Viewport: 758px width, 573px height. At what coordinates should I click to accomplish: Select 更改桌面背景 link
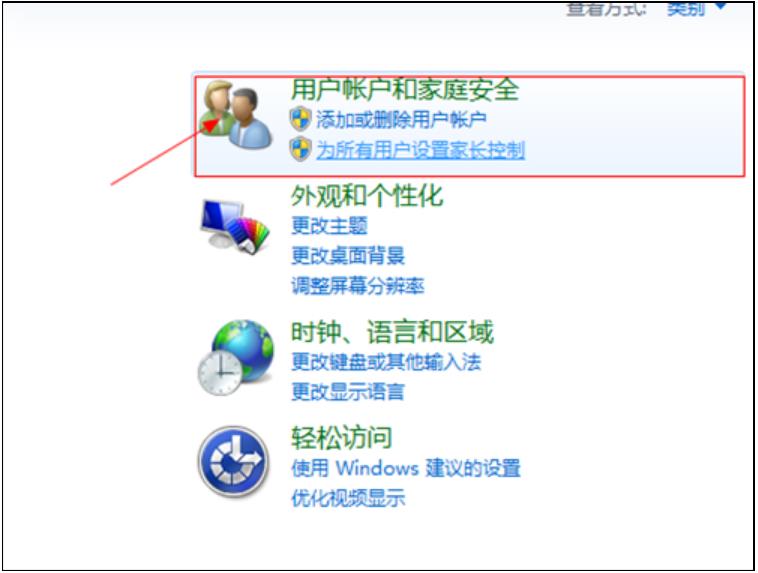click(x=348, y=256)
